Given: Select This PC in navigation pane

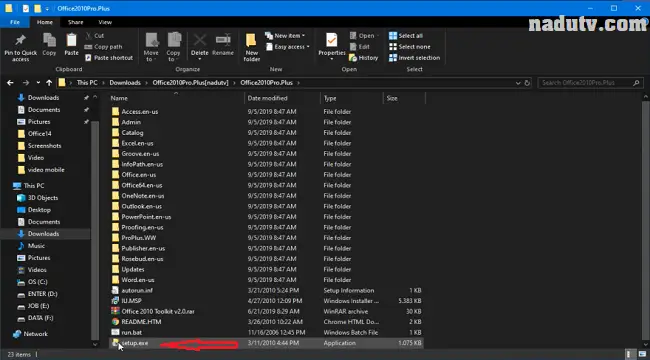Looking at the screenshot, I should pos(34,186).
